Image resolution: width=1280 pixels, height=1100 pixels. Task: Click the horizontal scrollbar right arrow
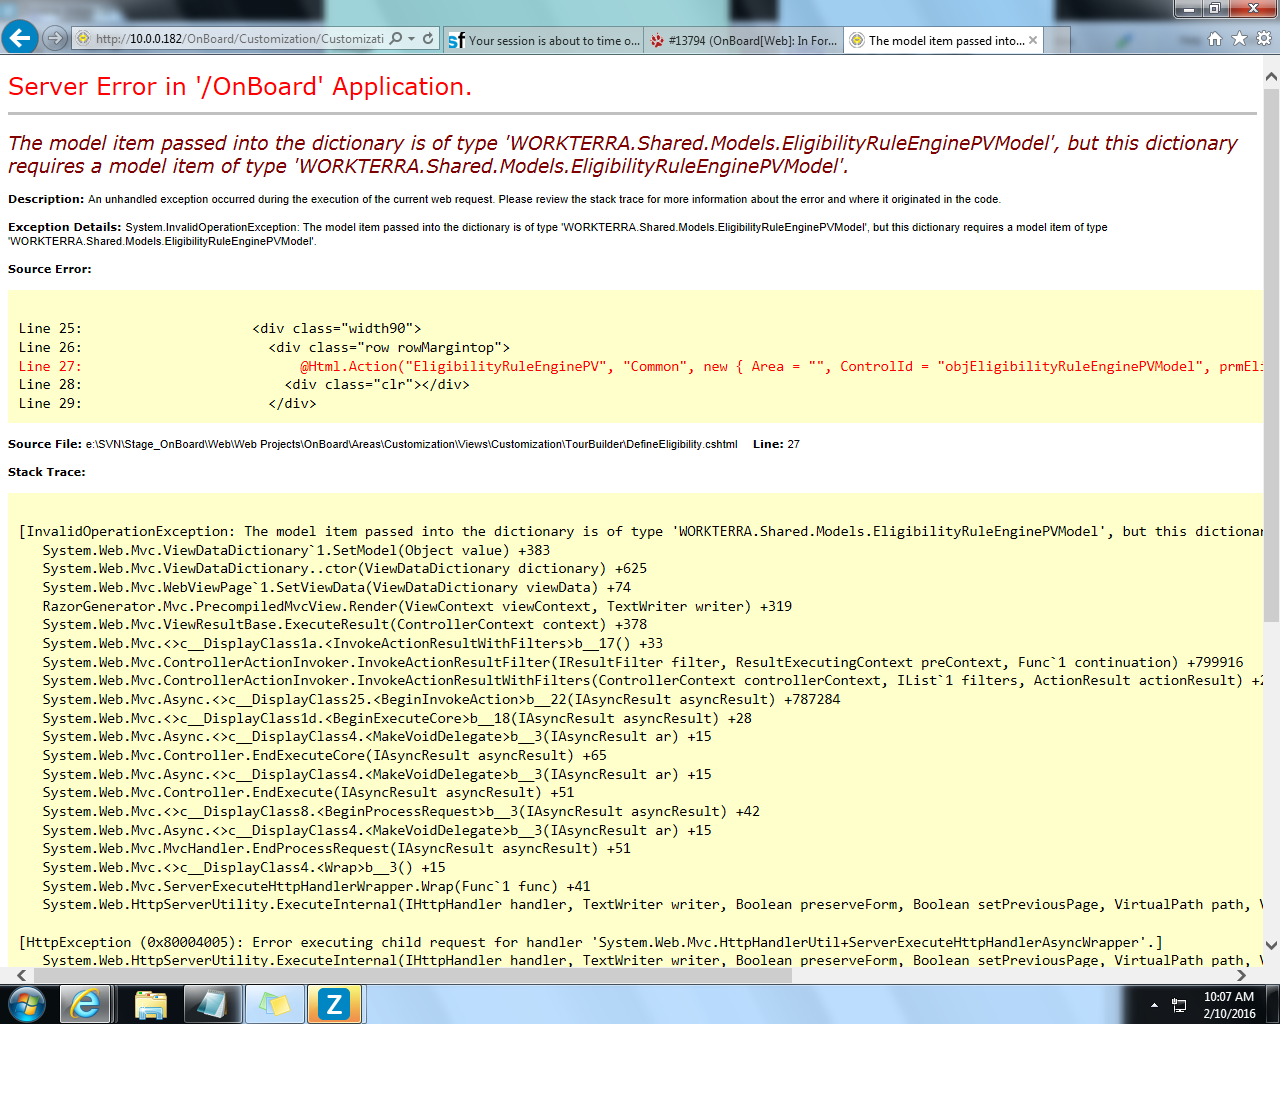tap(1241, 975)
